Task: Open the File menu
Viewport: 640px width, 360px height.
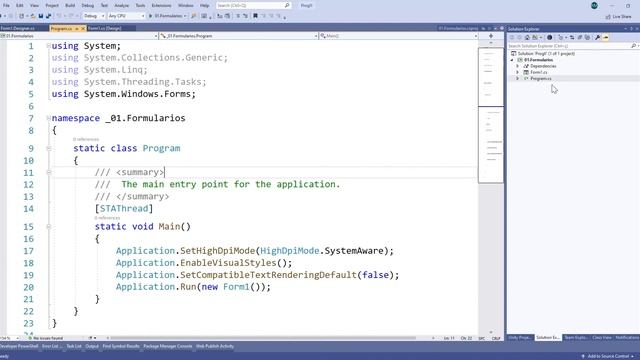Action: click(x=6, y=5)
